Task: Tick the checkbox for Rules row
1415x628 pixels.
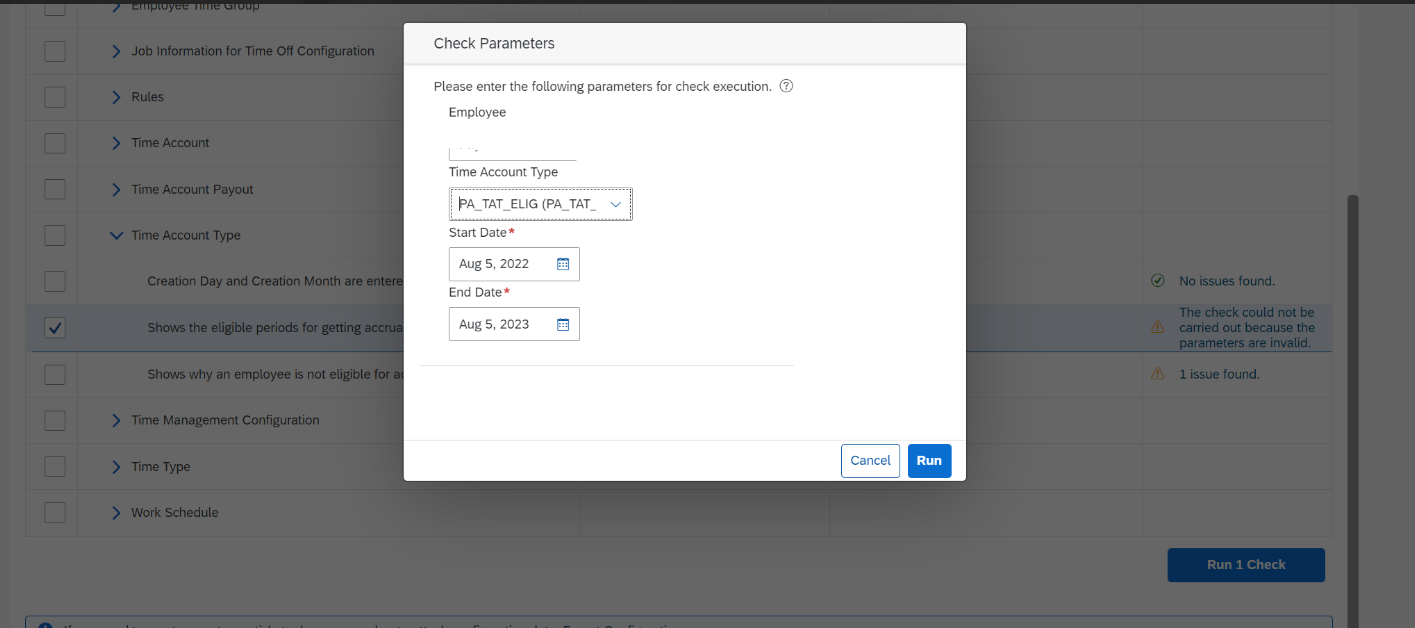Action: coord(55,97)
